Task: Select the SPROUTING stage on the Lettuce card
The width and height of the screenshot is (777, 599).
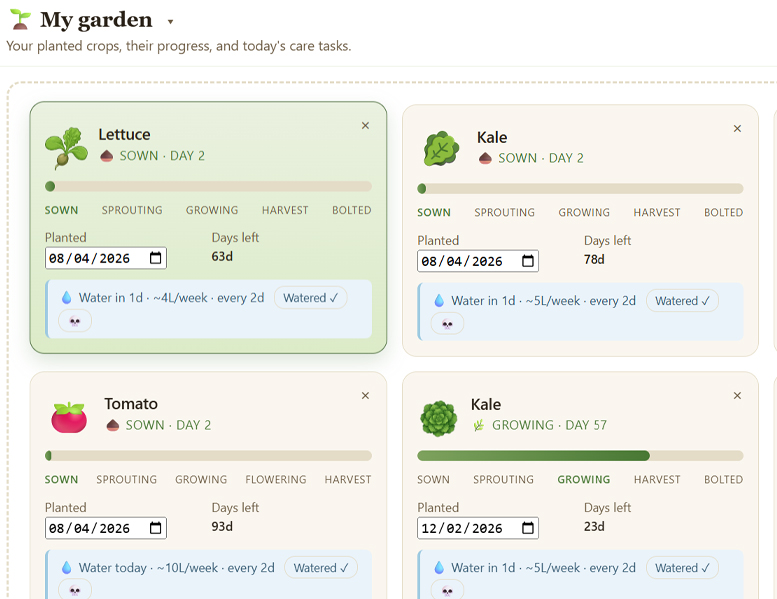Action: 132,211
